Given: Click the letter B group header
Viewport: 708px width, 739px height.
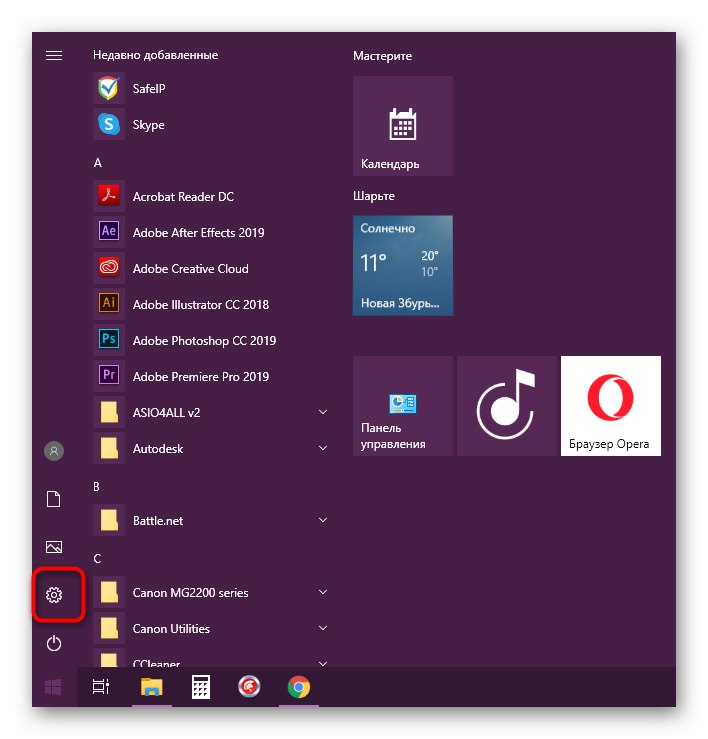Looking at the screenshot, I should tap(97, 487).
